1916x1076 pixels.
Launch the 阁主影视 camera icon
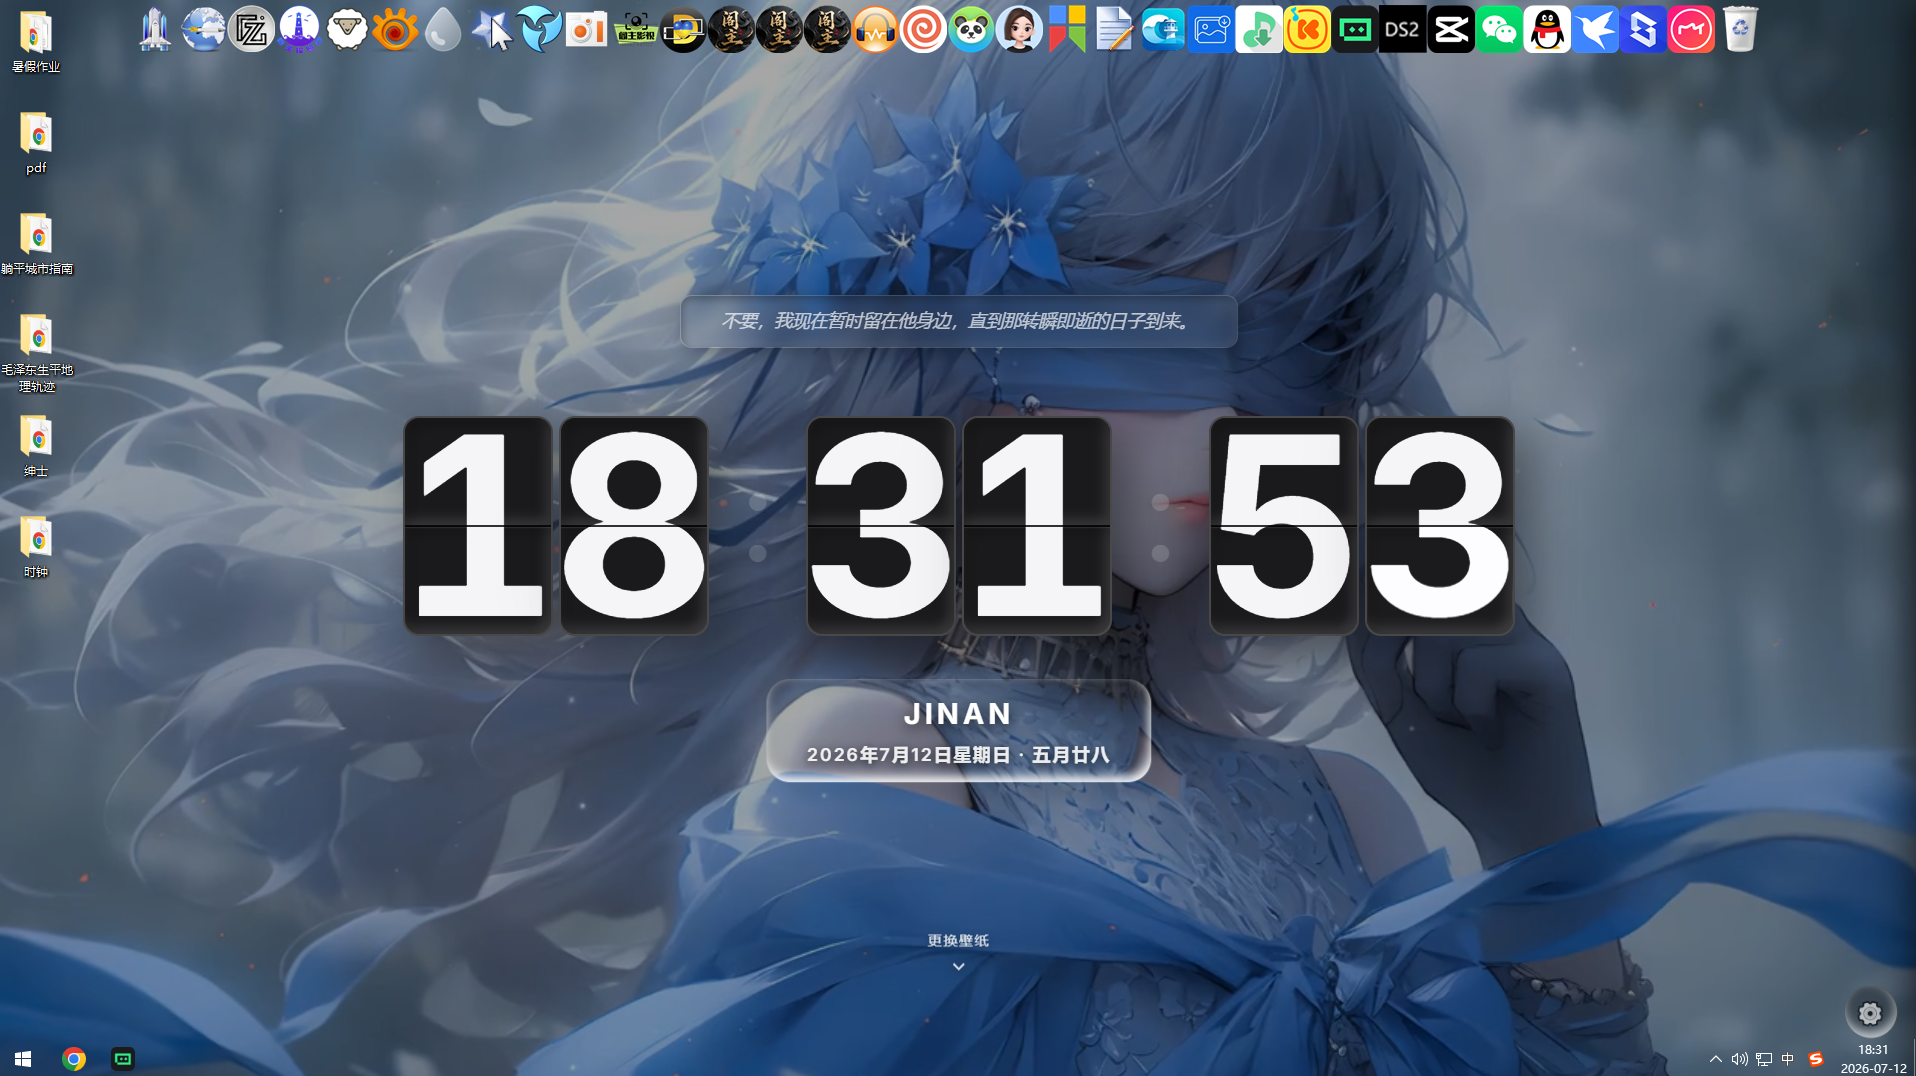tap(635, 29)
